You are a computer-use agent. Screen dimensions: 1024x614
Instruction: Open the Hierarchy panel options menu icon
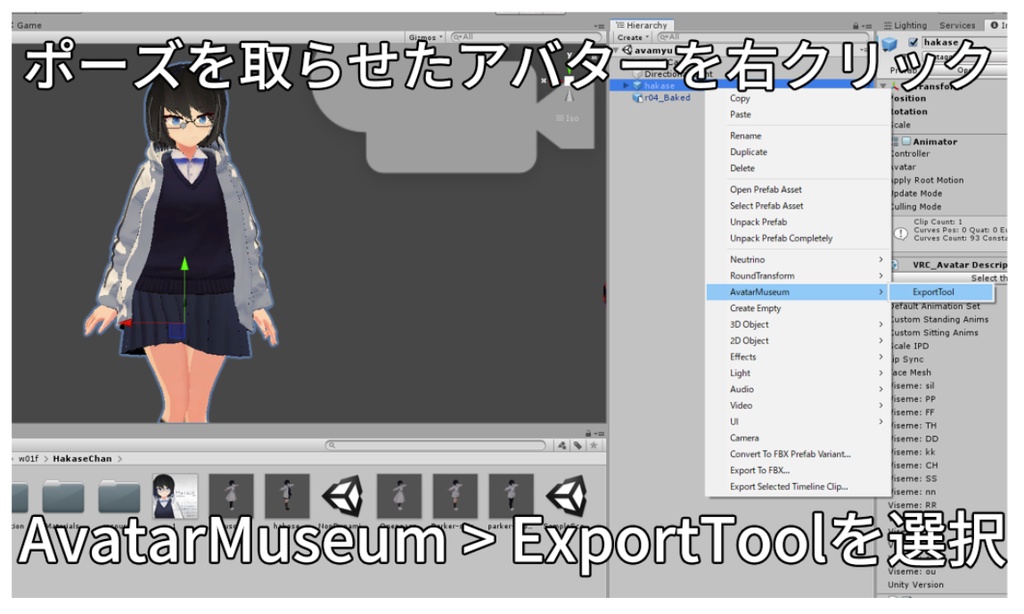pos(865,26)
